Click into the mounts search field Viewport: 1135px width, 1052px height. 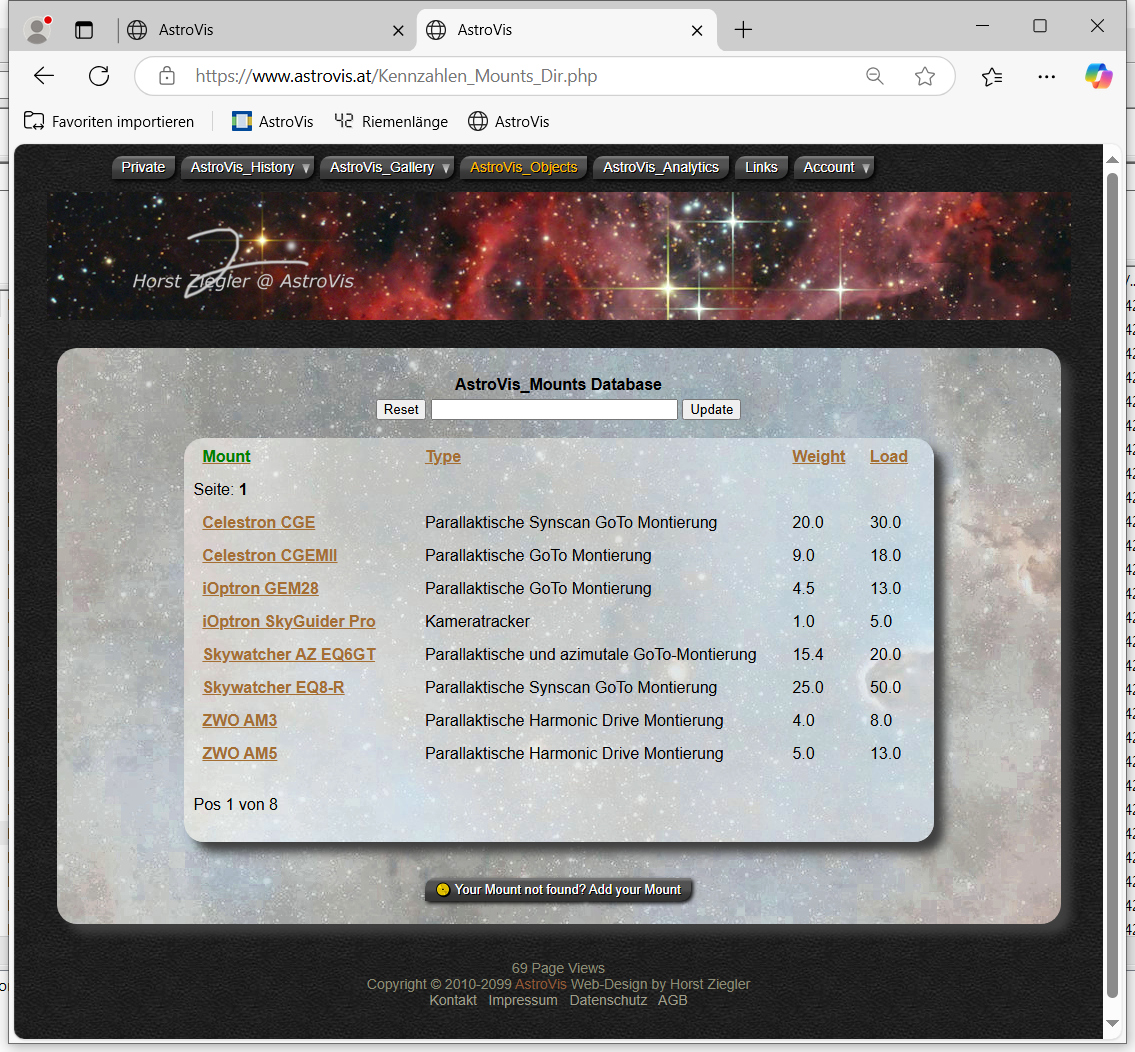tap(554, 409)
